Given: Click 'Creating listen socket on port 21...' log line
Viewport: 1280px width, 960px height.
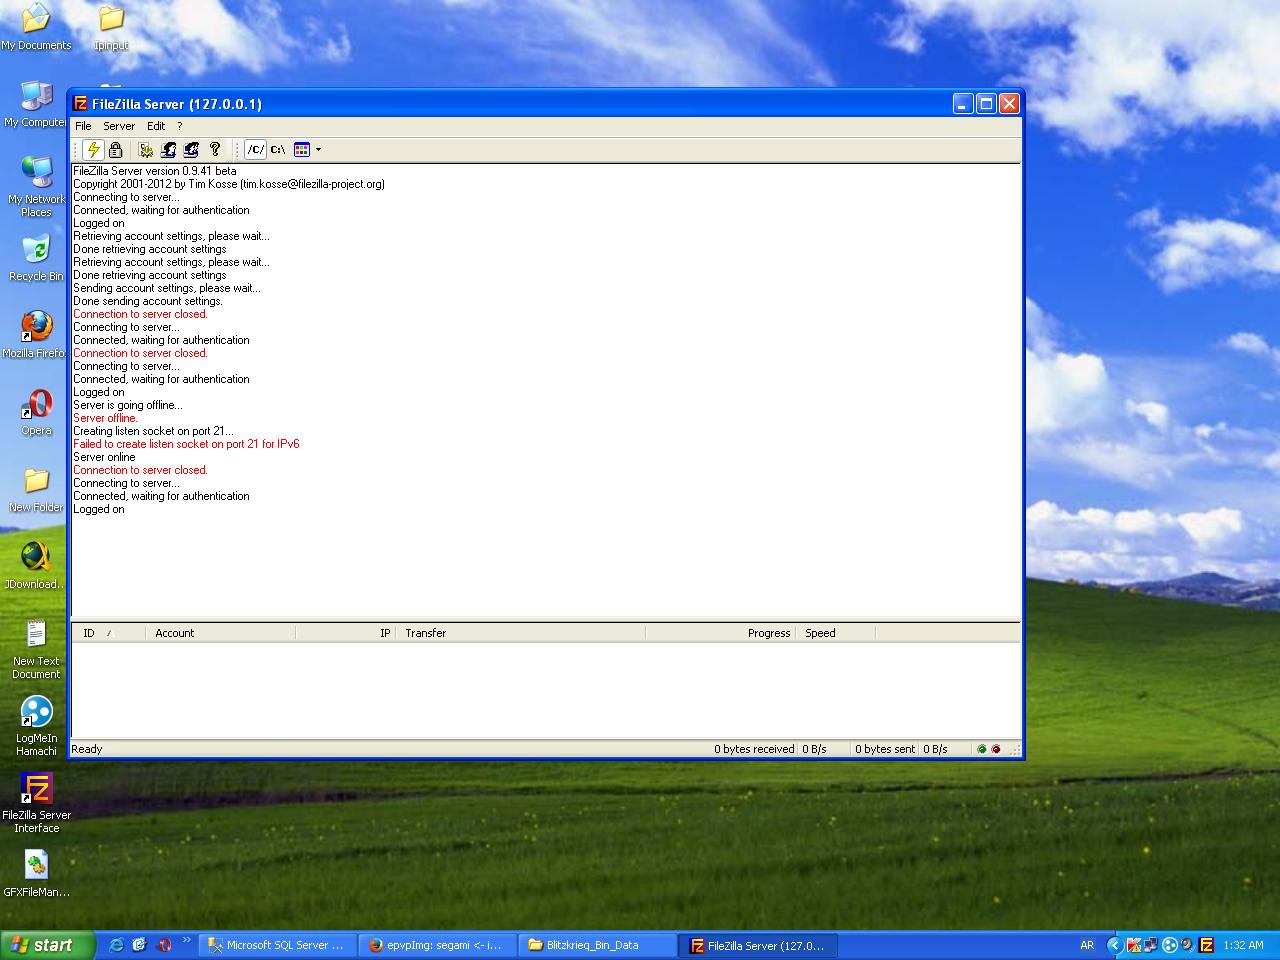Looking at the screenshot, I should [x=153, y=431].
